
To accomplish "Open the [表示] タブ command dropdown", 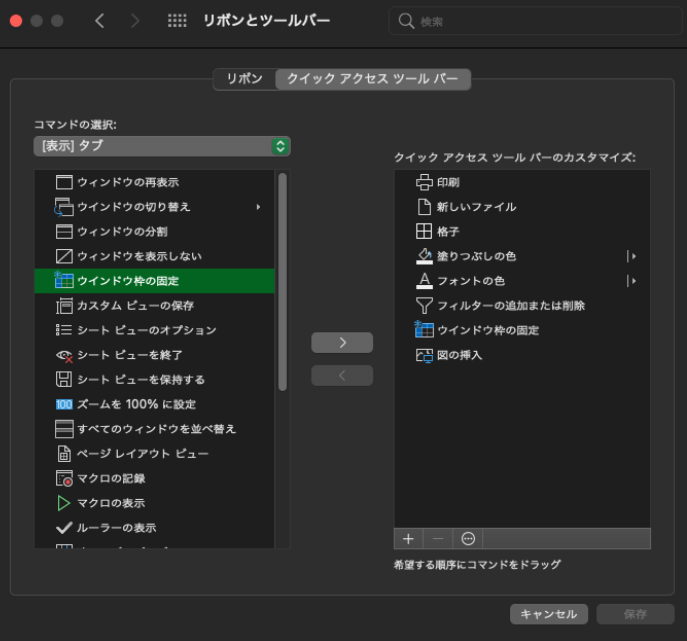I will pos(161,146).
